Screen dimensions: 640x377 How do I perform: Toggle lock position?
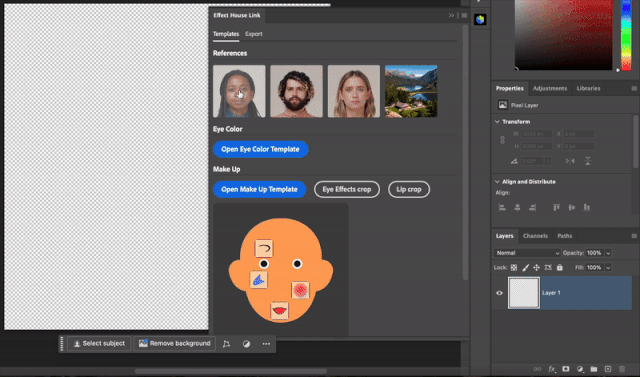click(537, 268)
